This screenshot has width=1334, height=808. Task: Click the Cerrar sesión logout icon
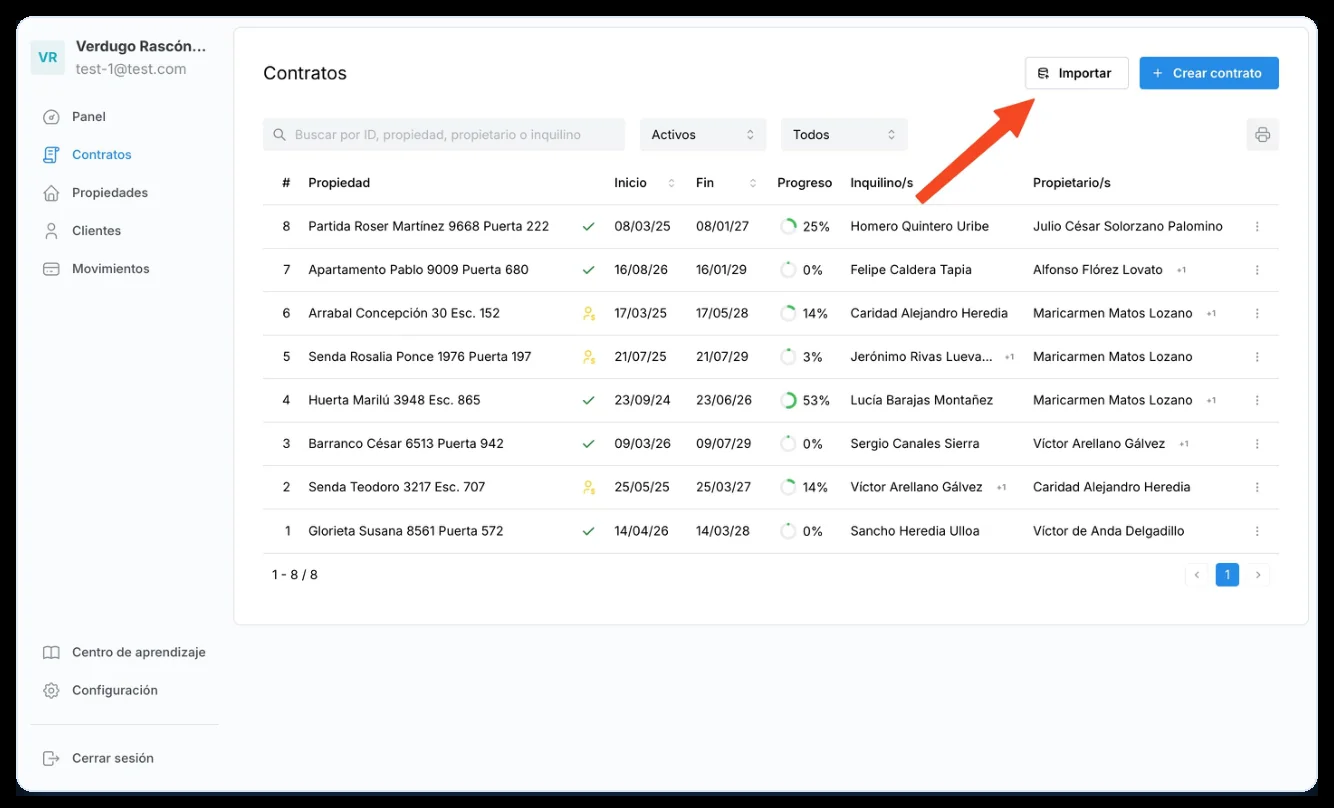51,759
